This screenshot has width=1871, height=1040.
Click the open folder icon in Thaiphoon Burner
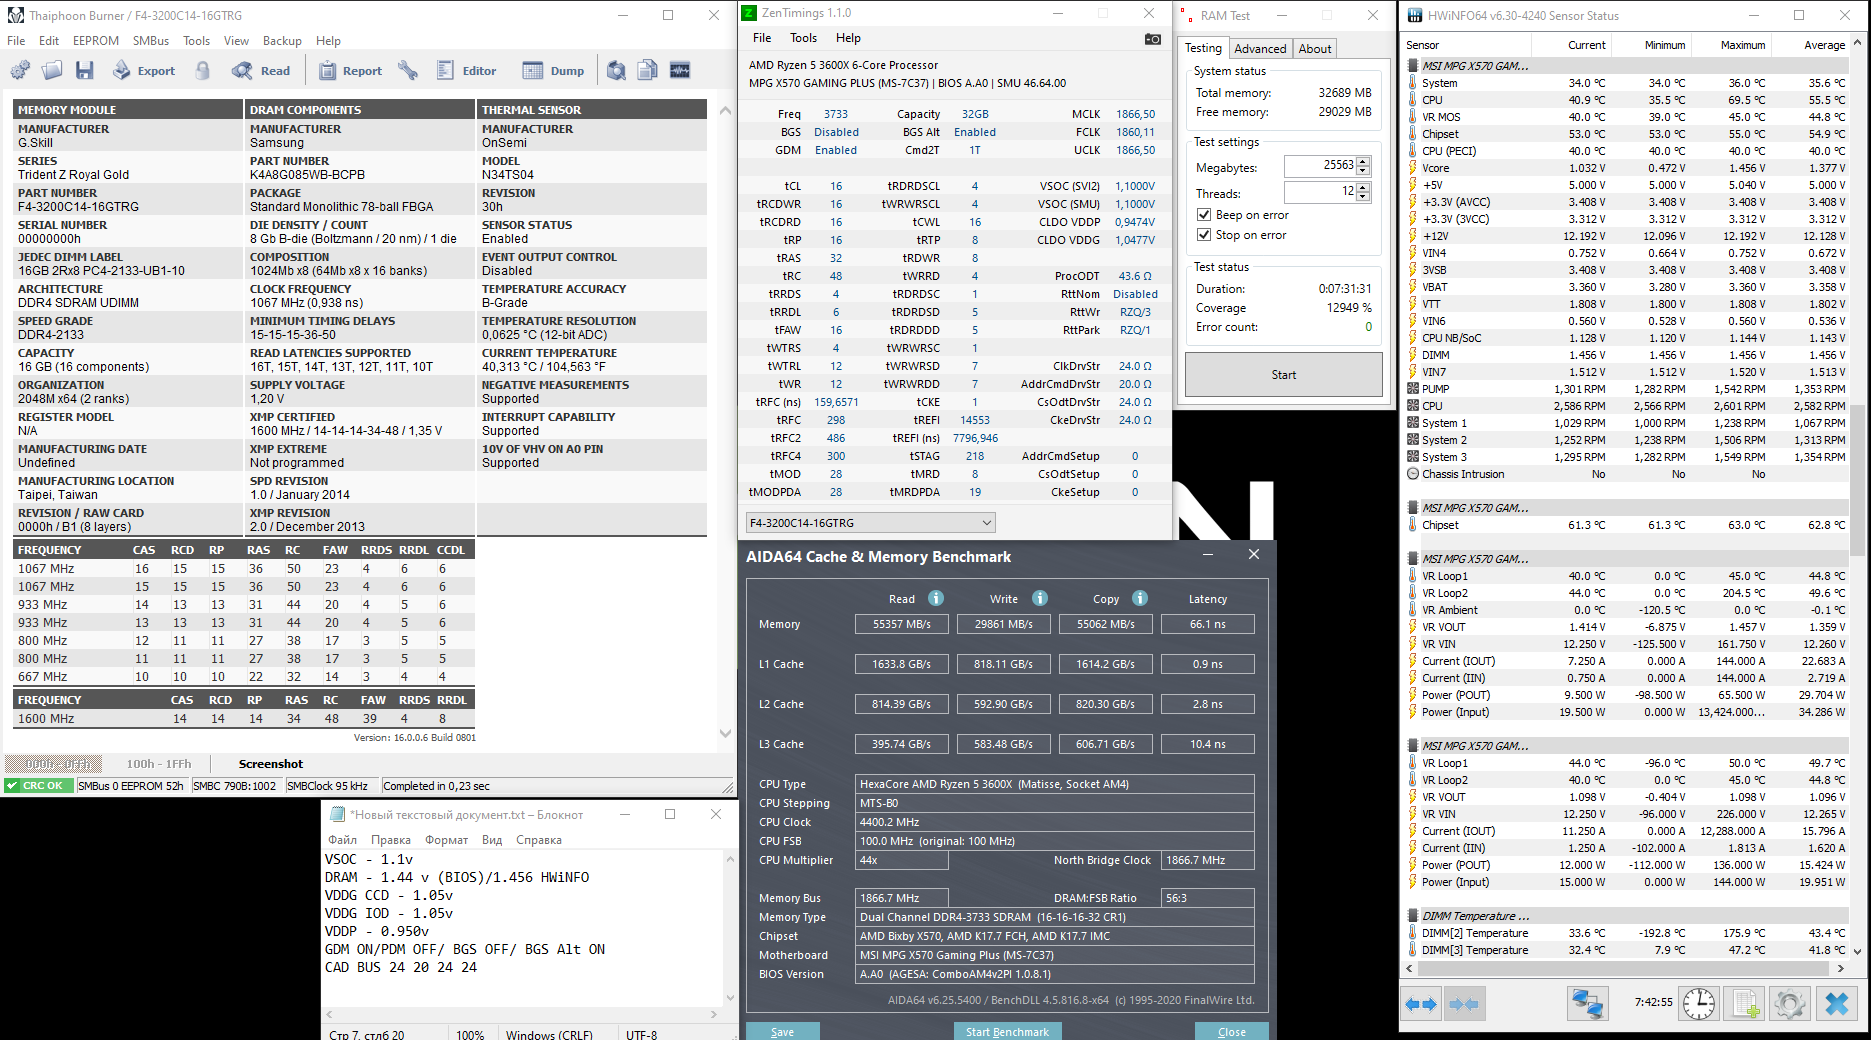52,70
